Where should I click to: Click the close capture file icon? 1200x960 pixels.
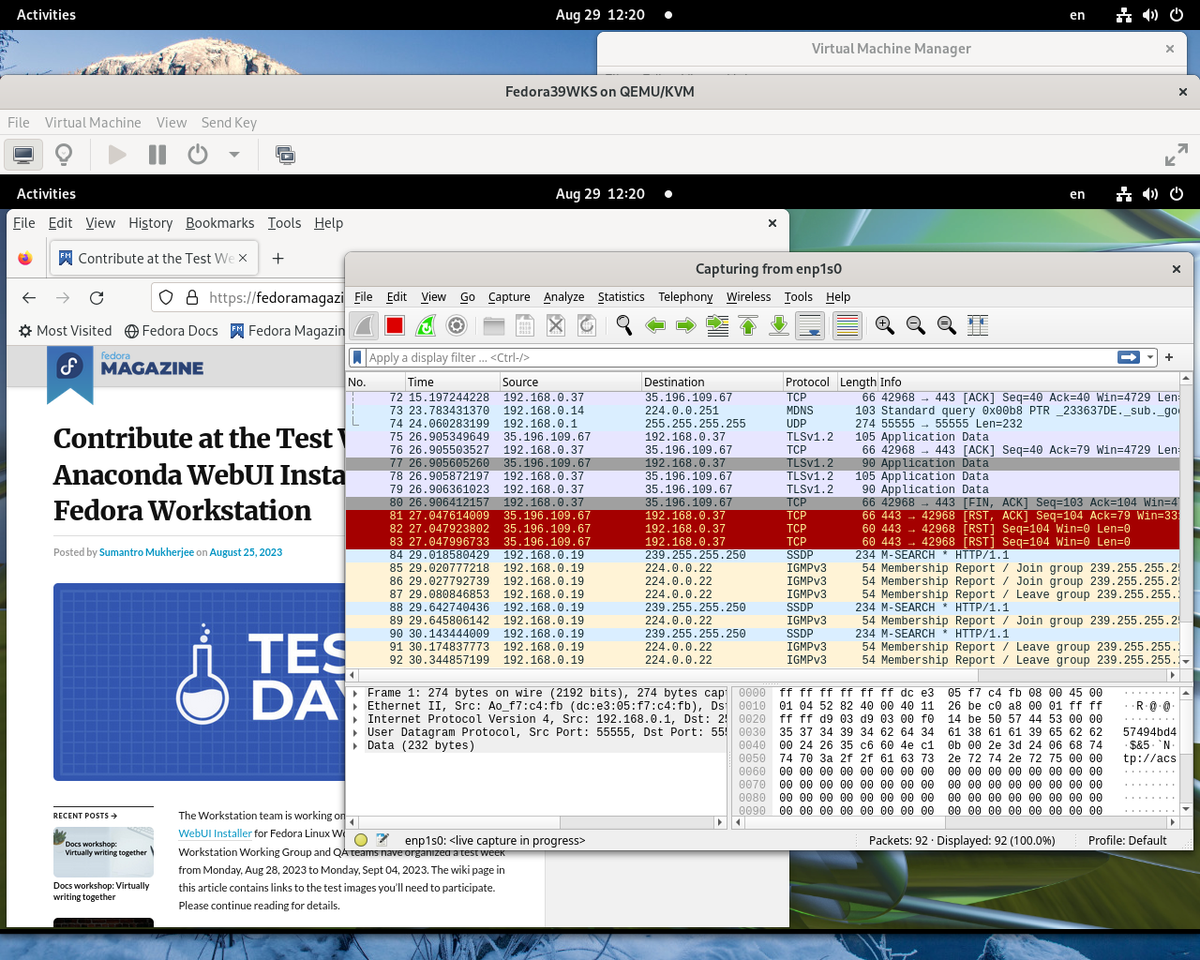coord(556,325)
